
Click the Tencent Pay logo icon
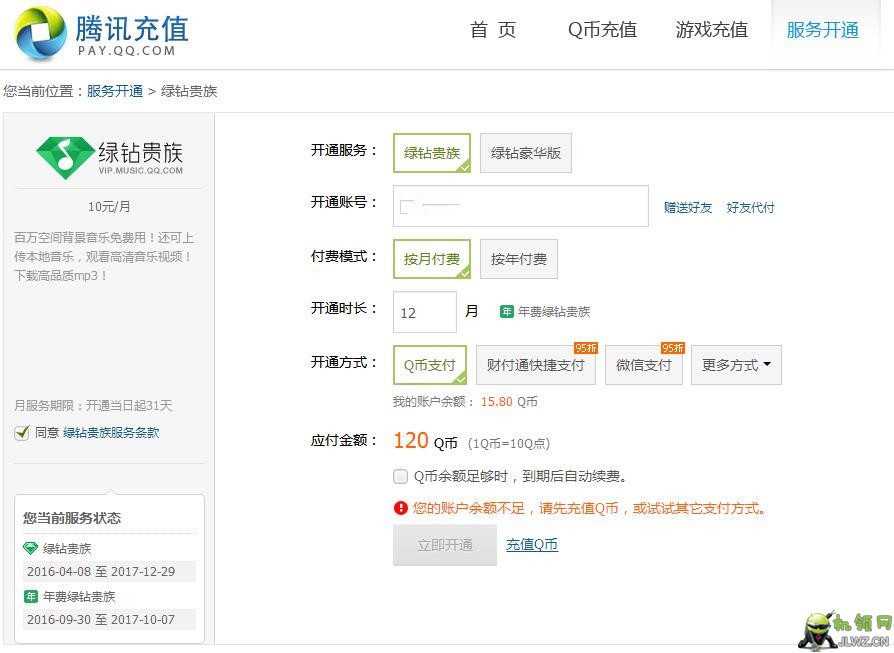point(40,33)
